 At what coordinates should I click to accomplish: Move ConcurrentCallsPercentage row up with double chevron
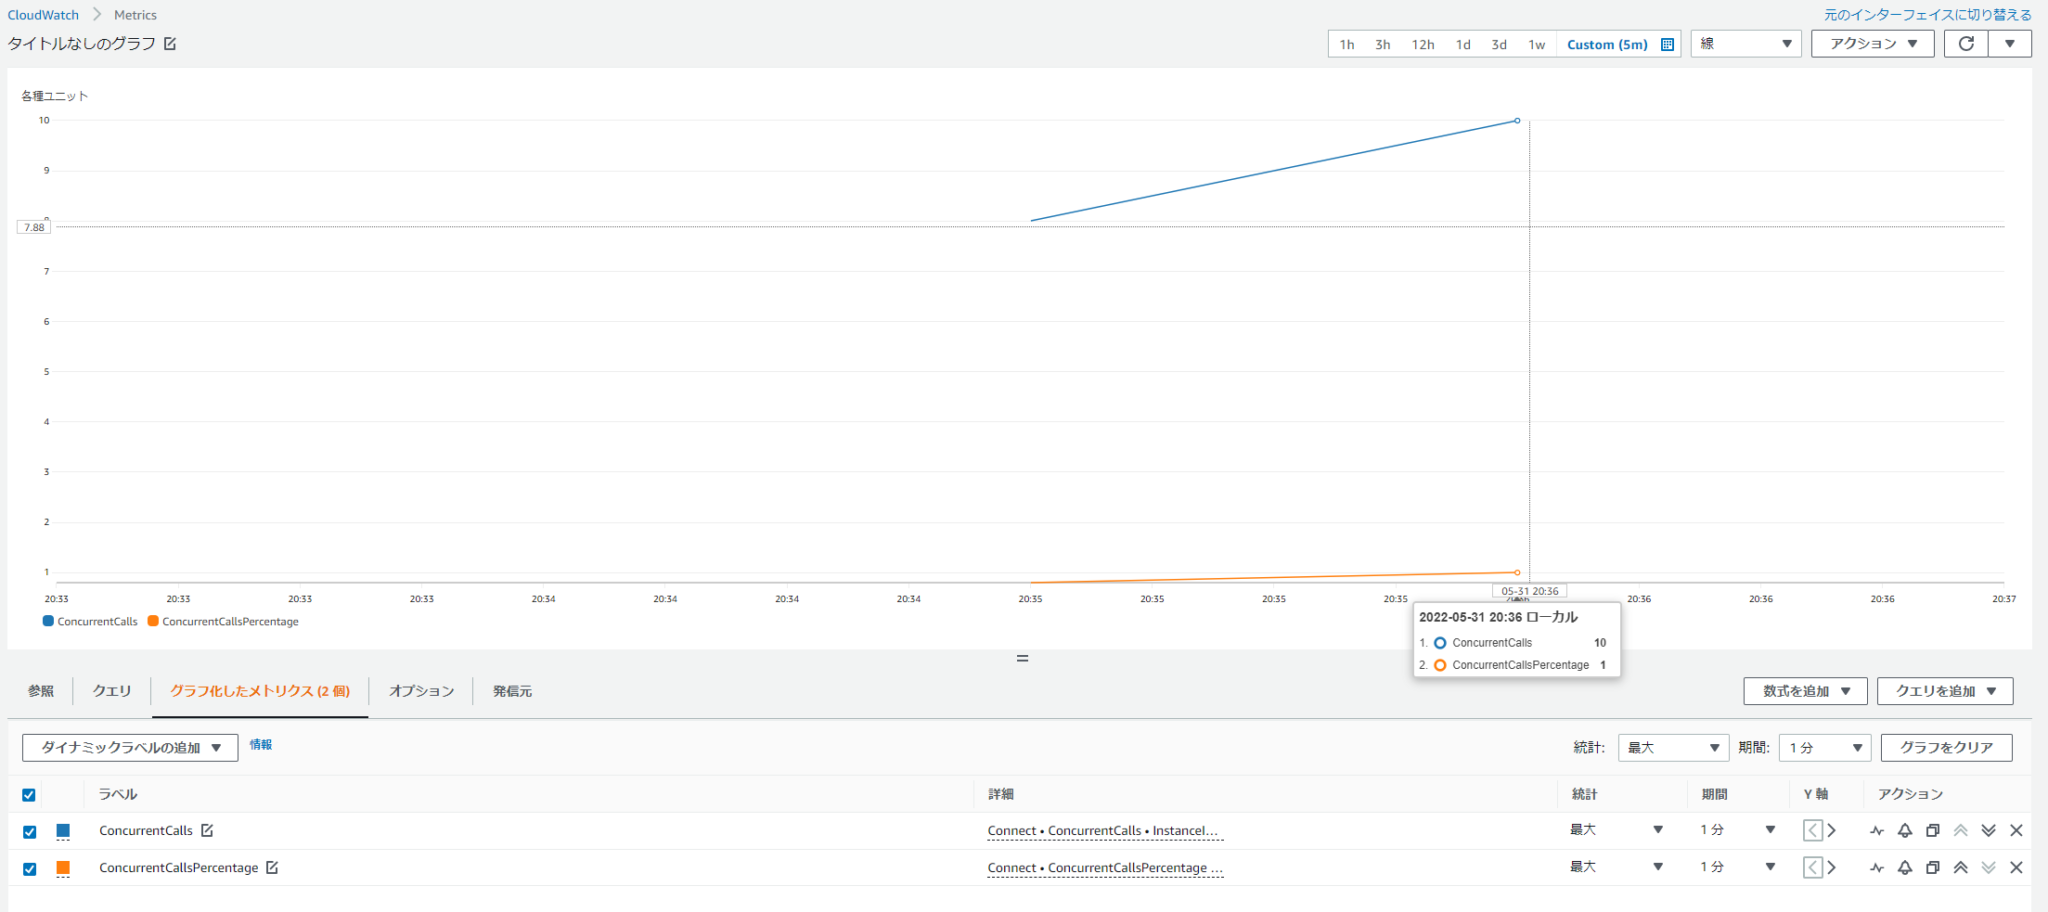click(x=1961, y=868)
